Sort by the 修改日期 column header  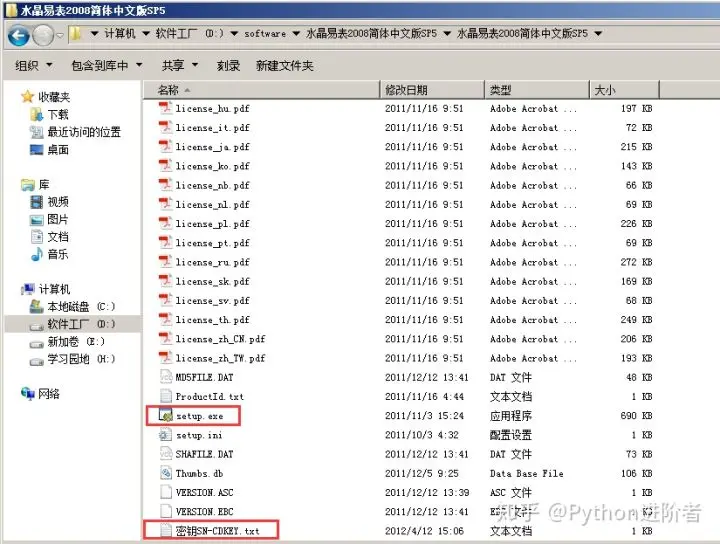click(432, 90)
